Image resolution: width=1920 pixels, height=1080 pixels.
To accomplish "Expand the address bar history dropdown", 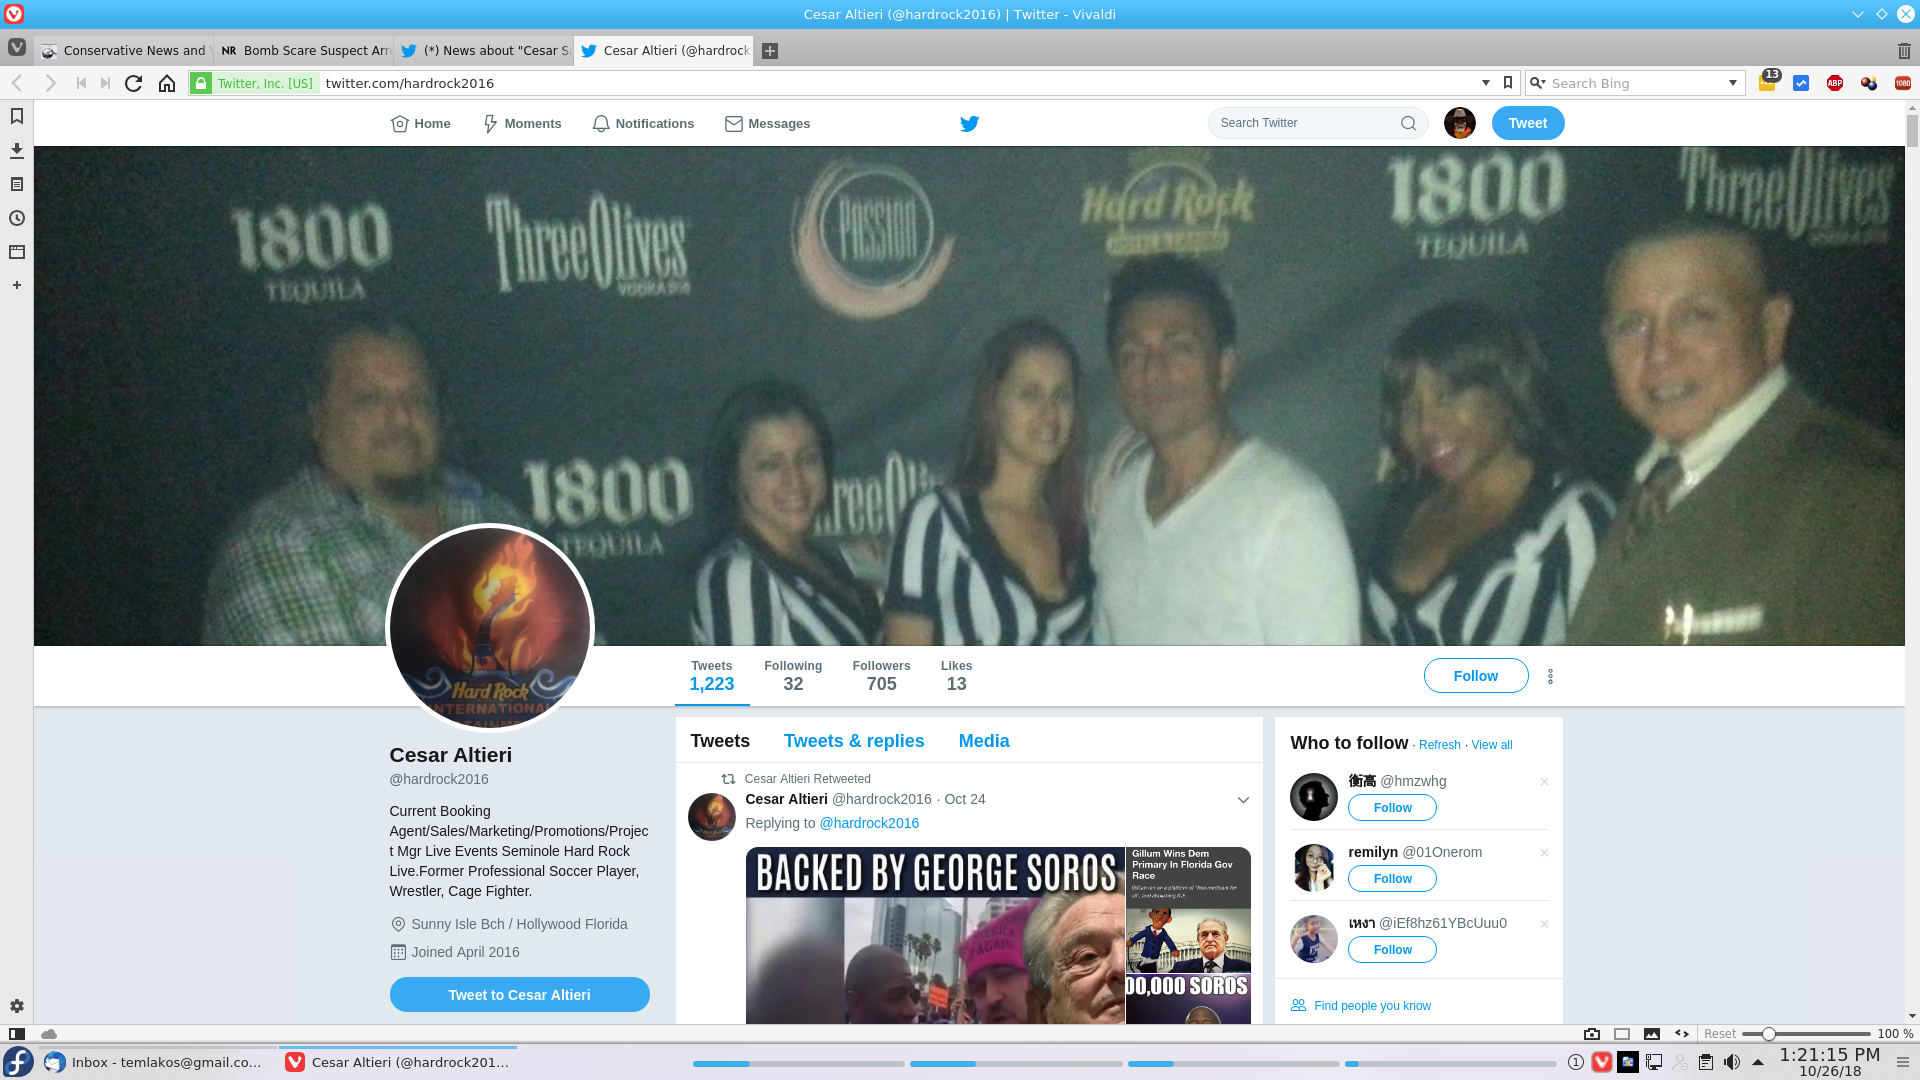I will (x=1486, y=83).
